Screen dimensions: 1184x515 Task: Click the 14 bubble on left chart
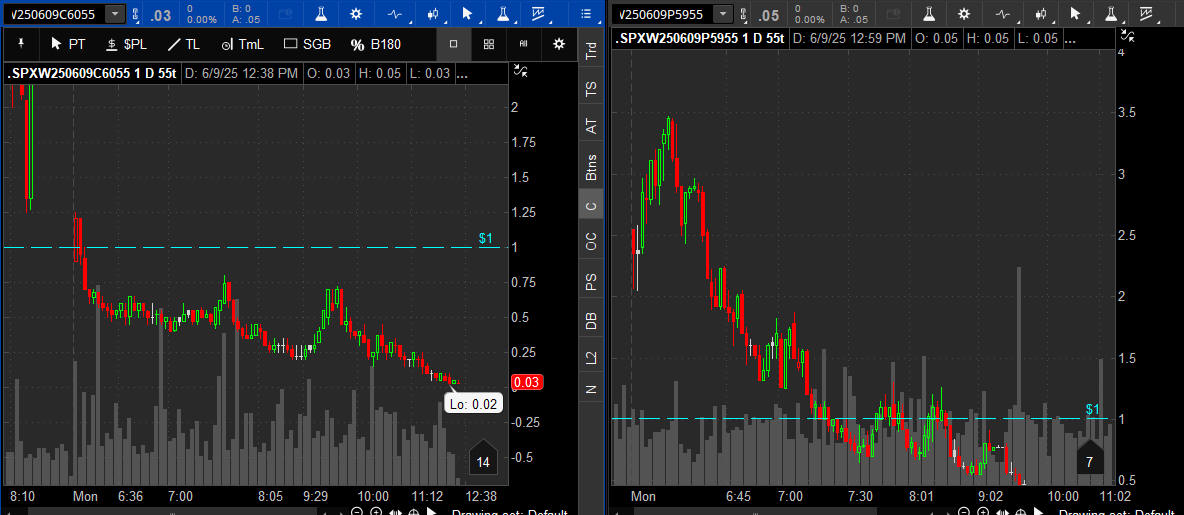[483, 461]
